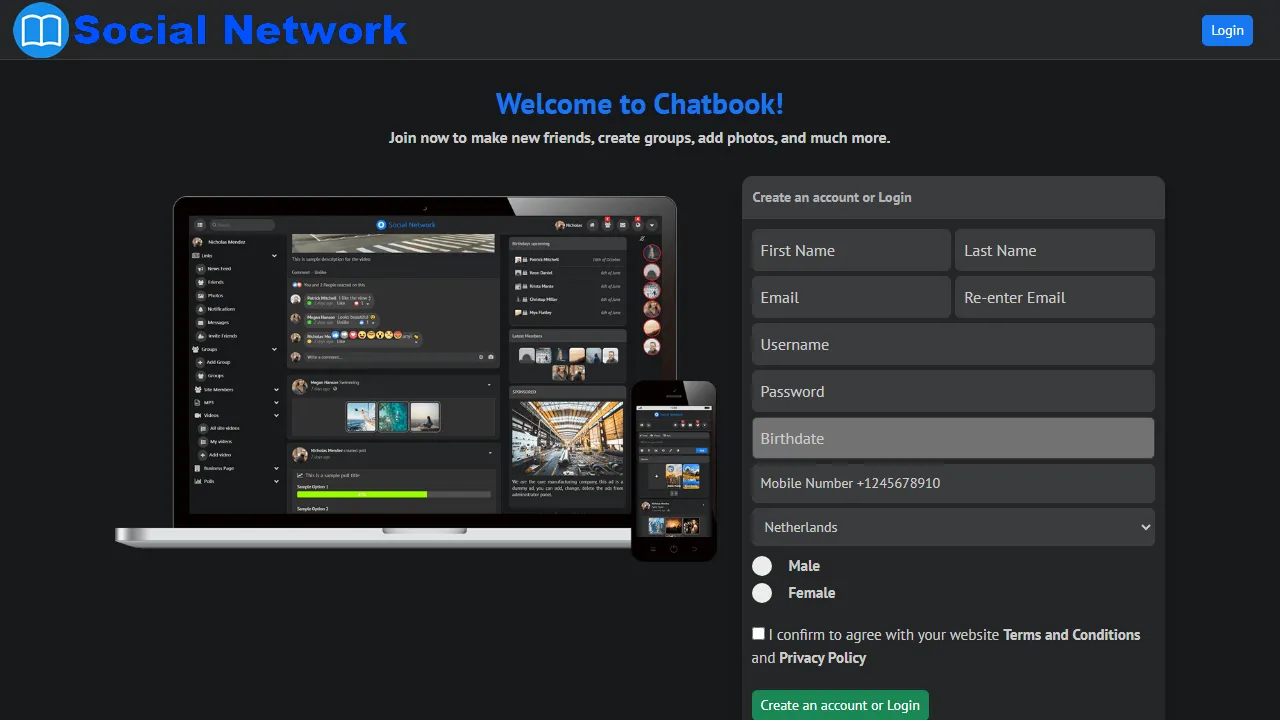Click the home icon in the top navigation bar

point(592,225)
